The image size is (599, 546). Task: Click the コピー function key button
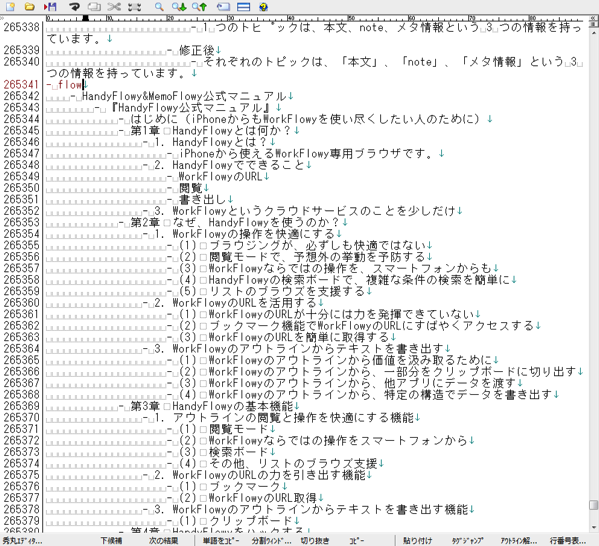click(x=357, y=541)
